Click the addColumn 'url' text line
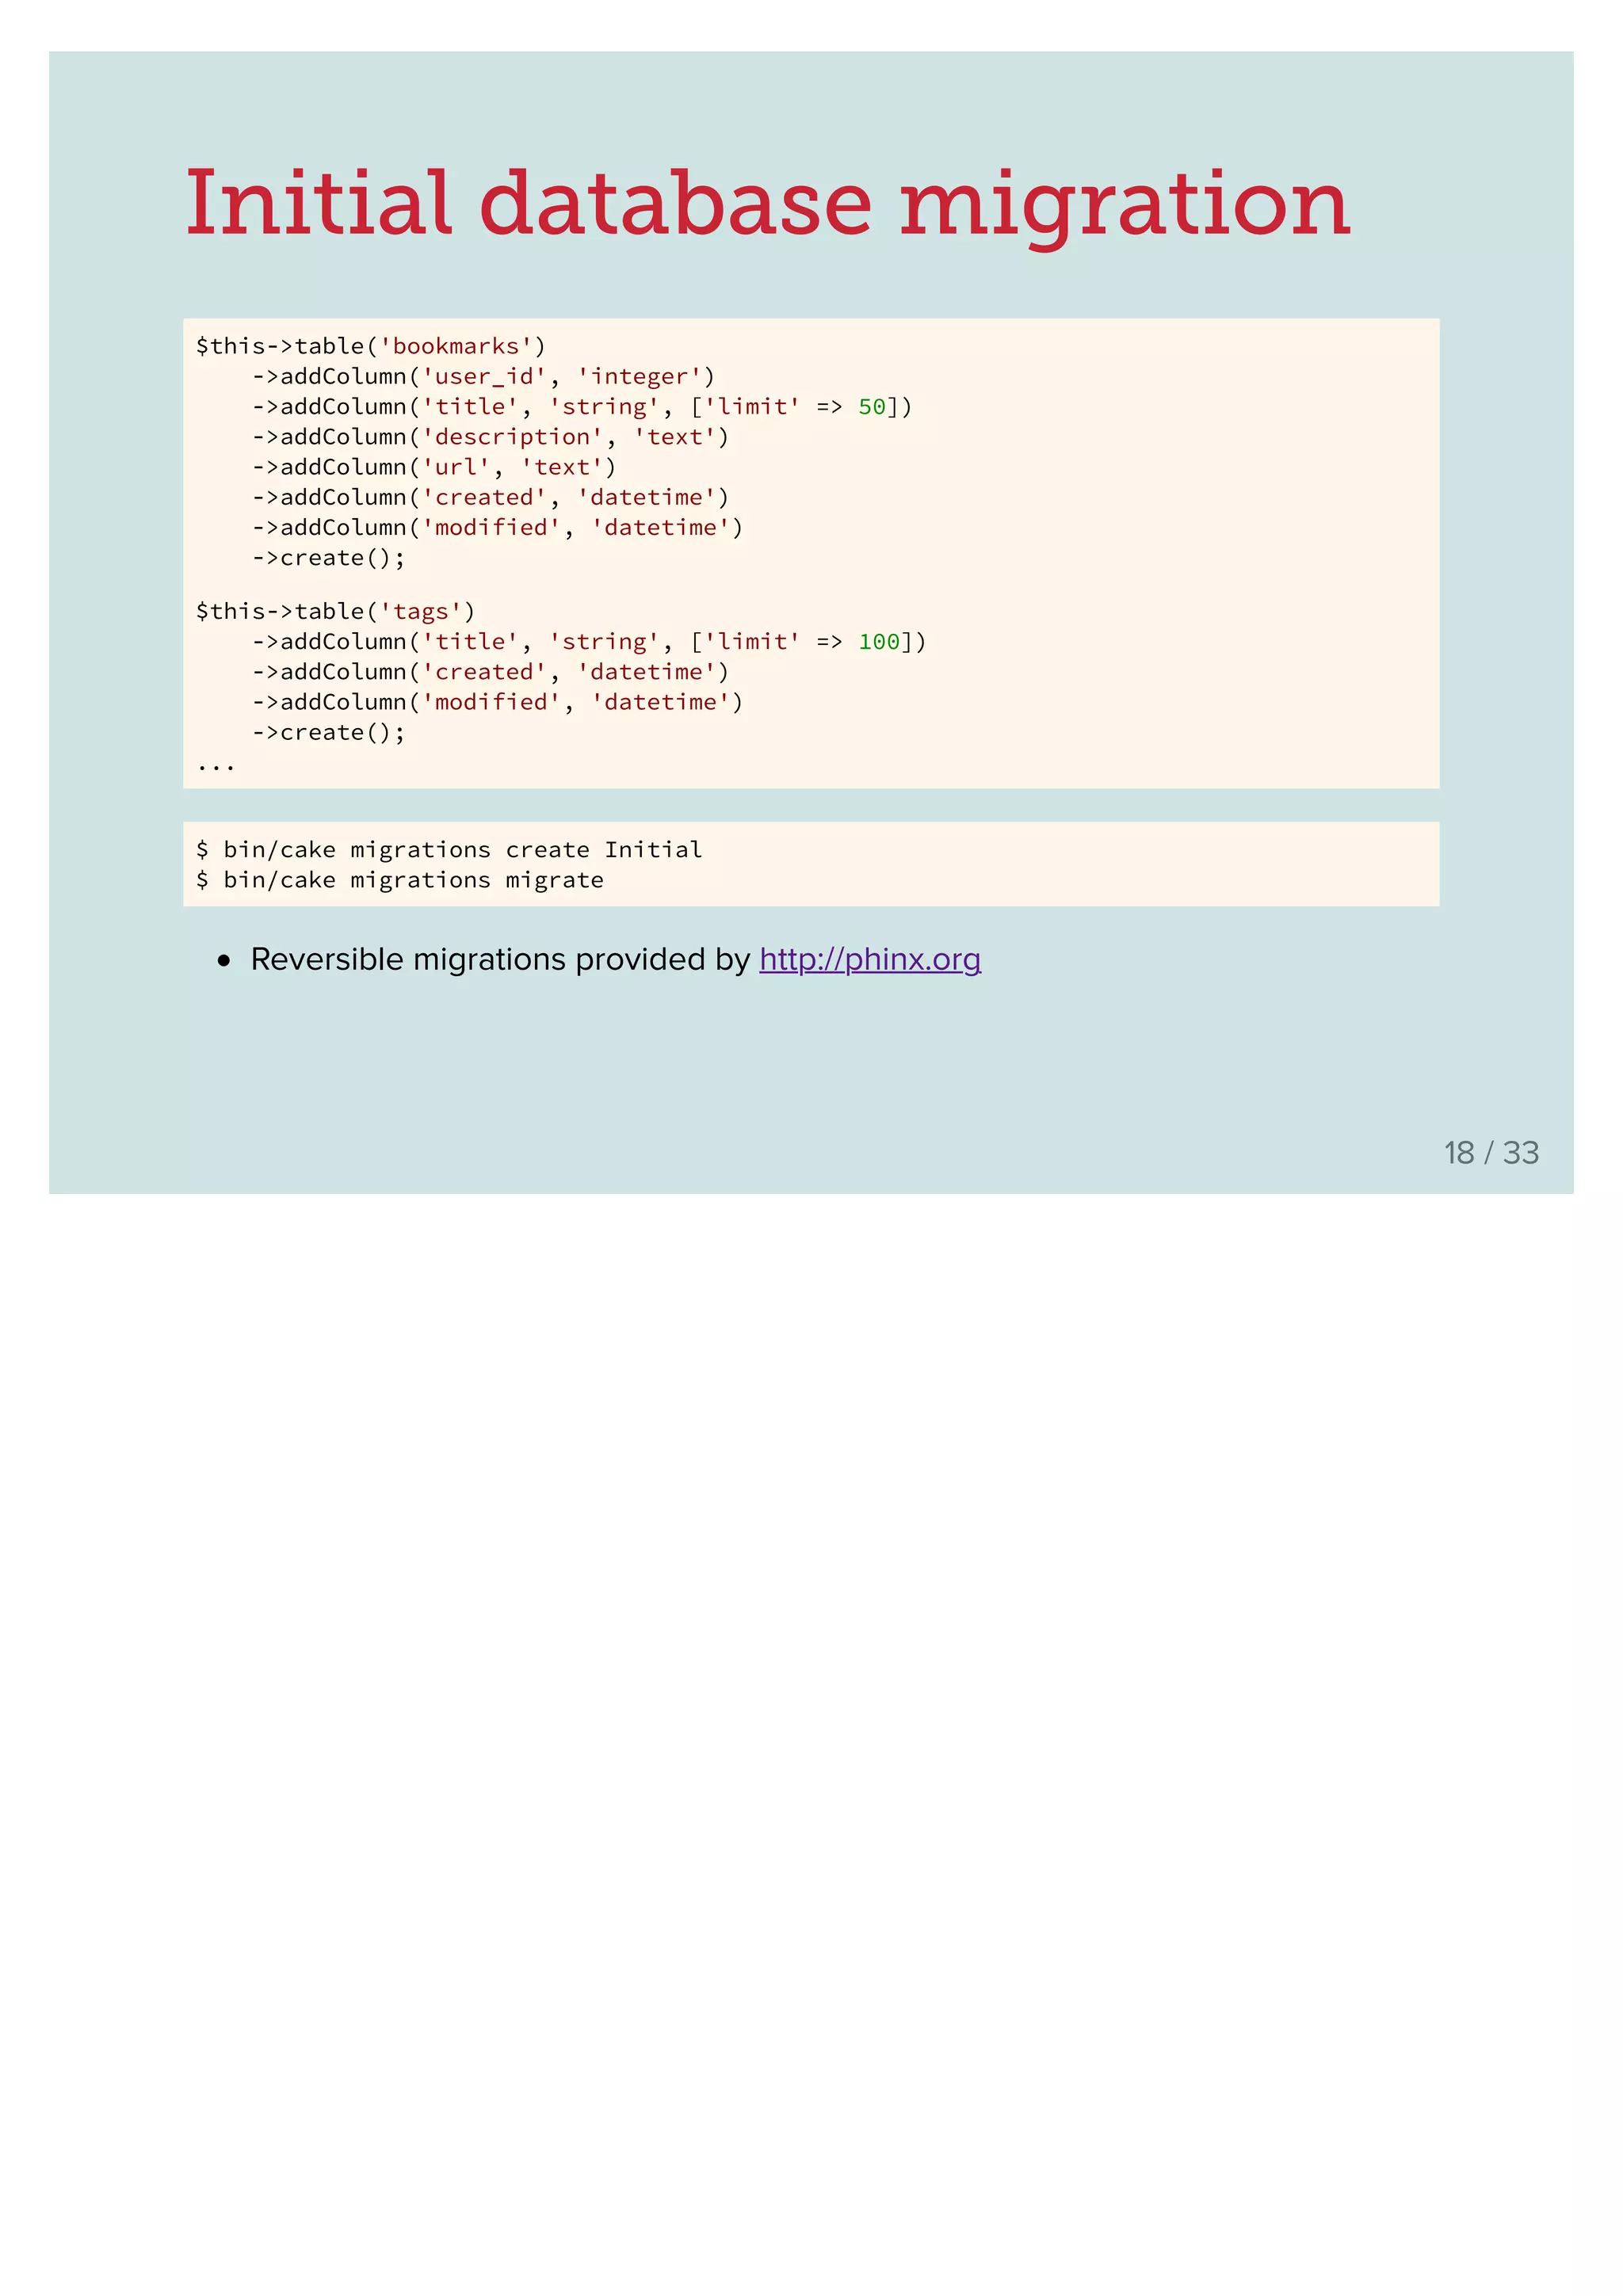Viewport: 1623px width, 2296px height. pos(433,467)
